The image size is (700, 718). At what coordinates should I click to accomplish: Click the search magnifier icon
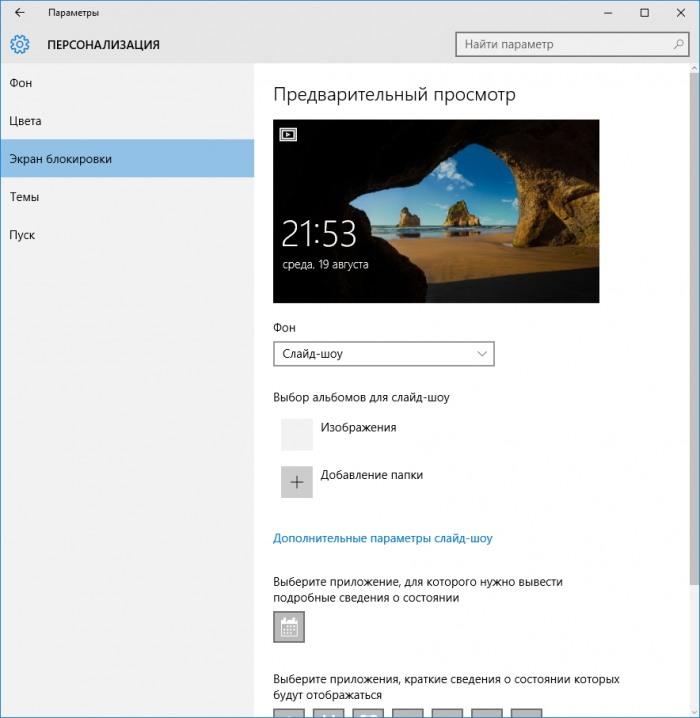(678, 44)
